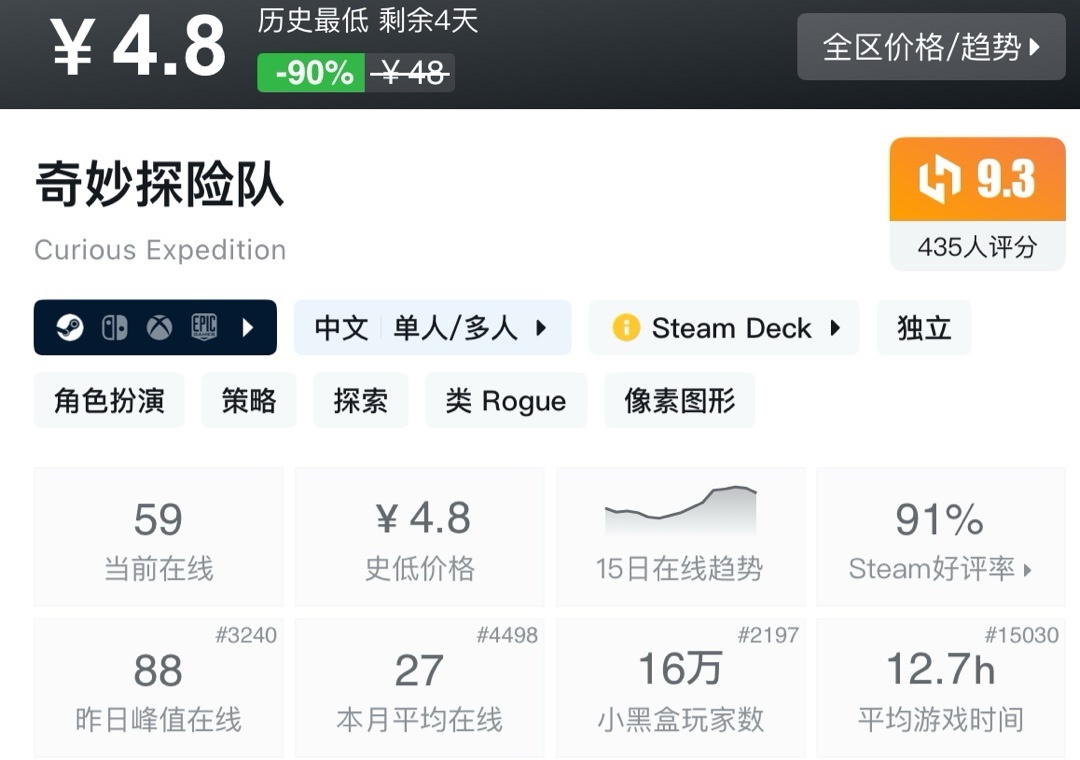This screenshot has height=760, width=1080.
Task: Select the 独立 indie tag
Action: (x=924, y=328)
